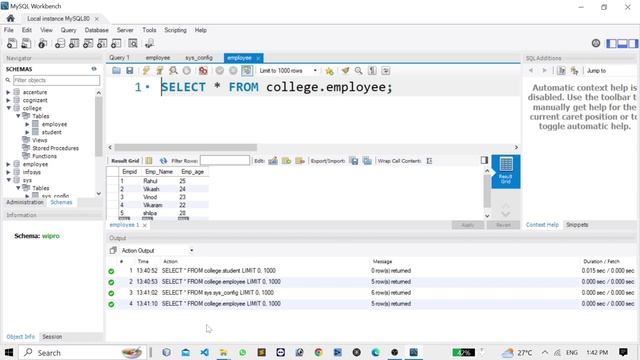The width and height of the screenshot is (640, 360).
Task: Open a script file in the query editor
Action: pyautogui.click(x=116, y=71)
